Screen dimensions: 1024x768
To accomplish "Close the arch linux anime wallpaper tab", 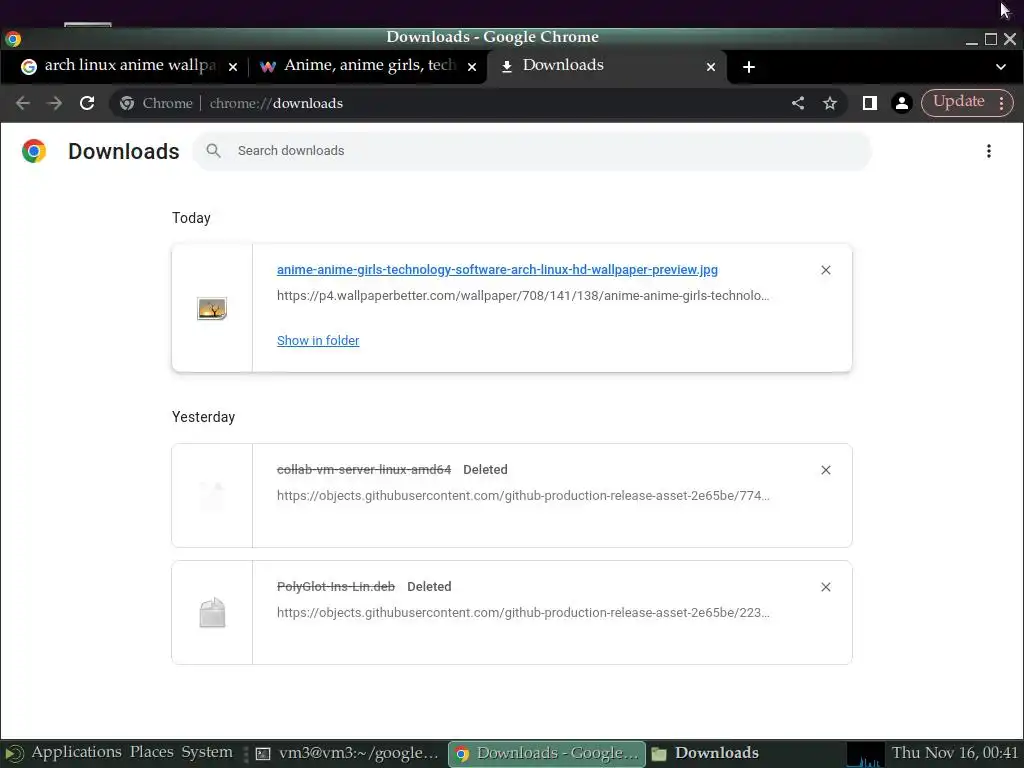I will 232,67.
